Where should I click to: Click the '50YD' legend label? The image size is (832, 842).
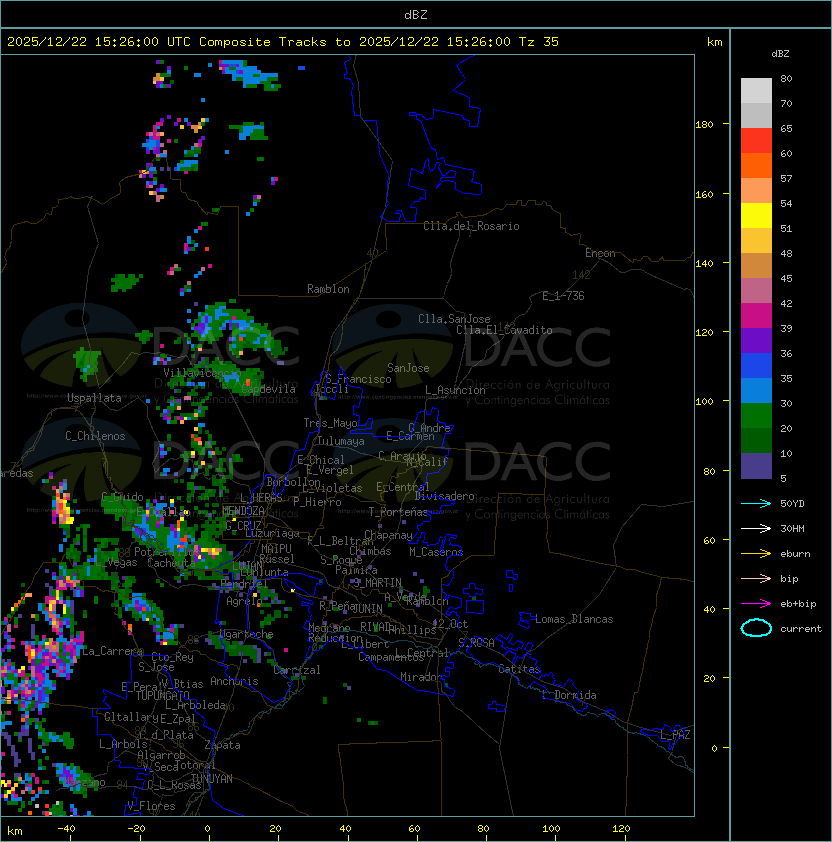point(792,503)
